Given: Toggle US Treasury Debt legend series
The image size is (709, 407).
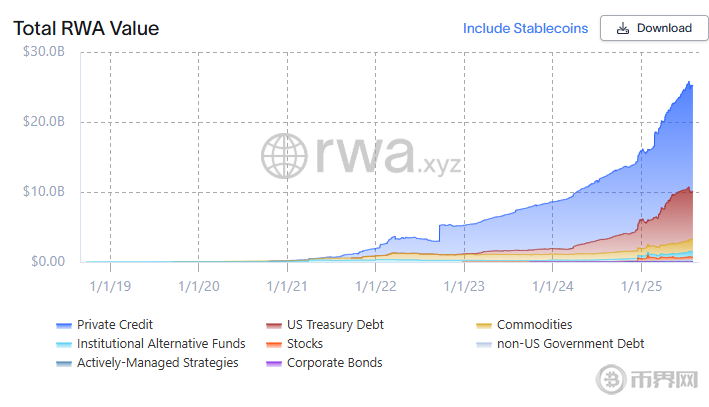Looking at the screenshot, I should [335, 325].
